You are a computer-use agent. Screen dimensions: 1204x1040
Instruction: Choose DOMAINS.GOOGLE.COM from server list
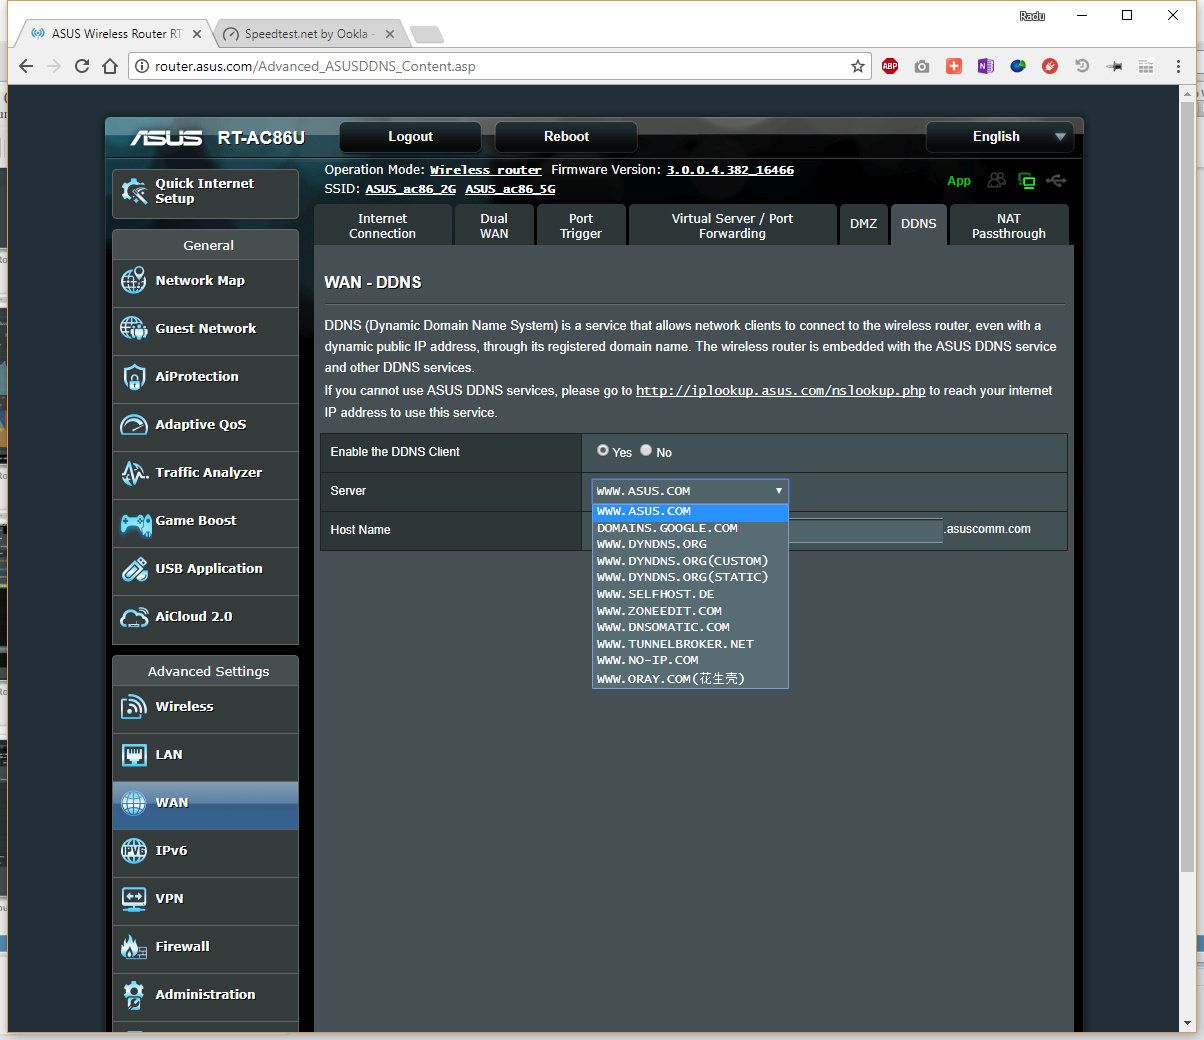point(690,528)
